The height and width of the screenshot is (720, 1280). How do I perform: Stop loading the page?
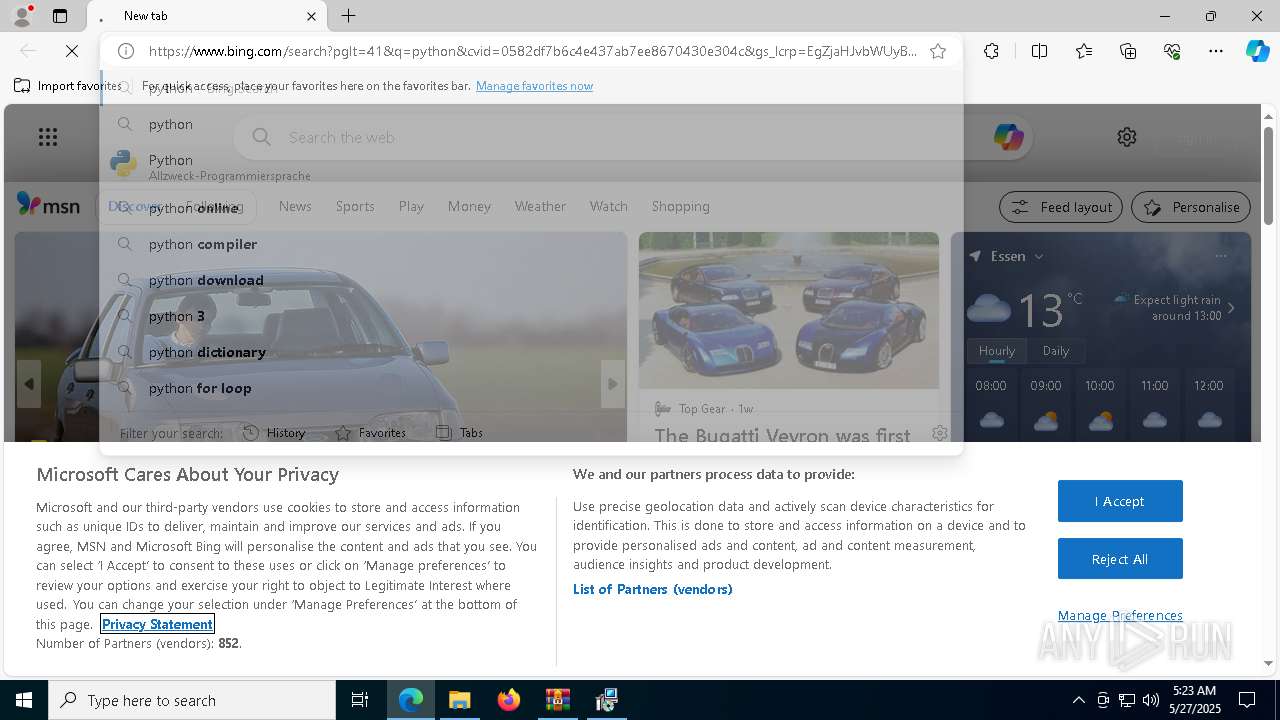[72, 51]
